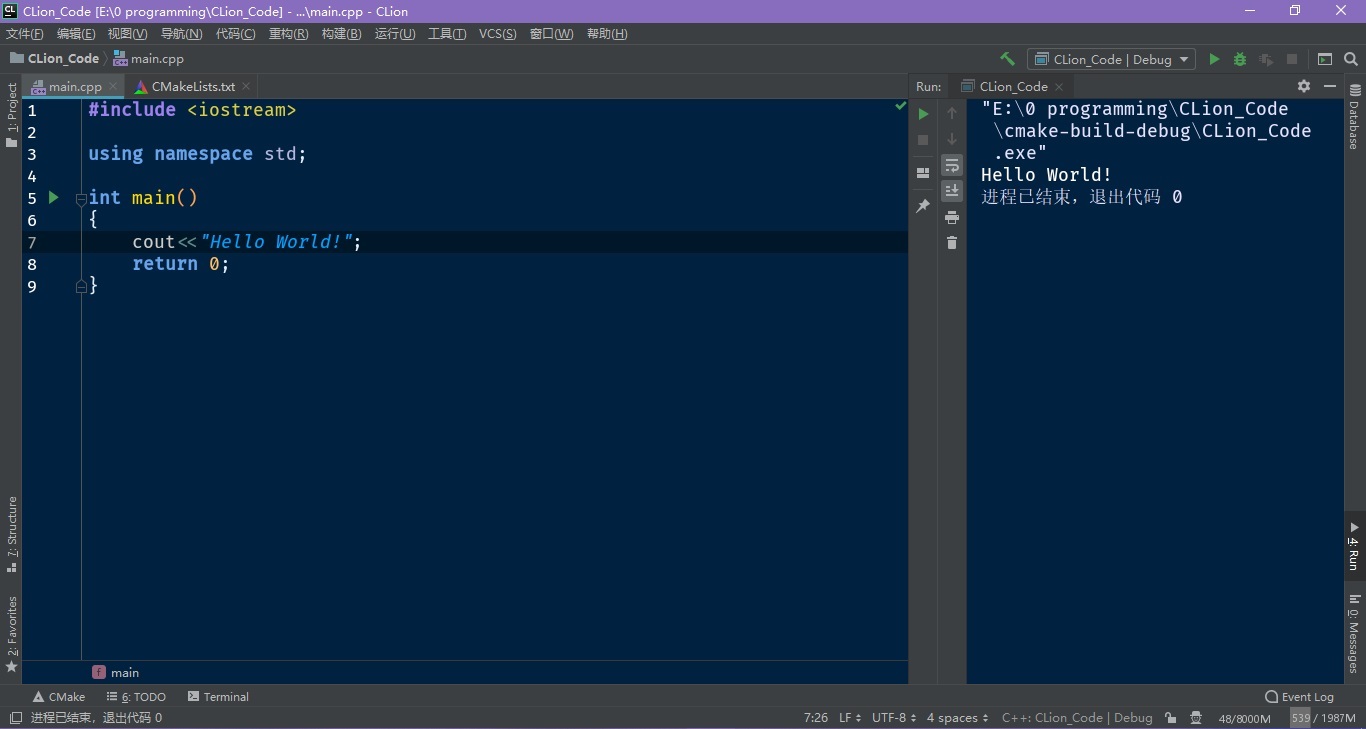Open the inspections profile hector icon
The width and height of the screenshot is (1366, 729).
pyautogui.click(x=1196, y=718)
